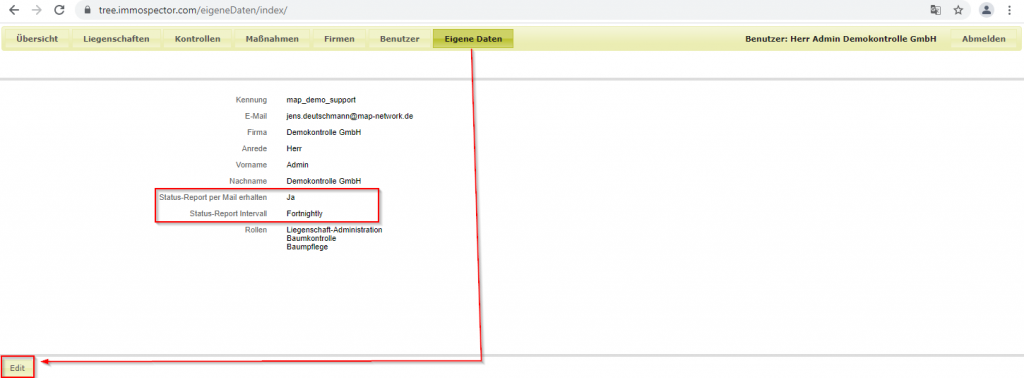Select the Kontrollen tab
The height and width of the screenshot is (378, 1024).
tap(197, 39)
